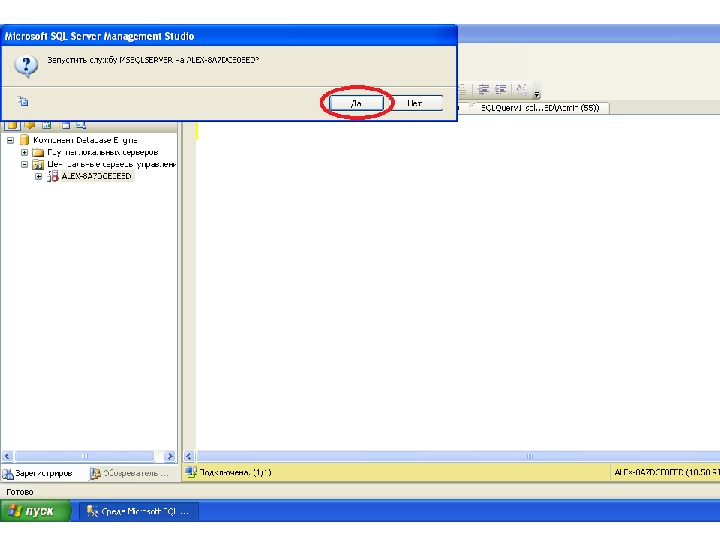Image resolution: width=720 pixels, height=540 pixels.
Task: Select Центральные серверы управления tree item
Action: (112, 164)
